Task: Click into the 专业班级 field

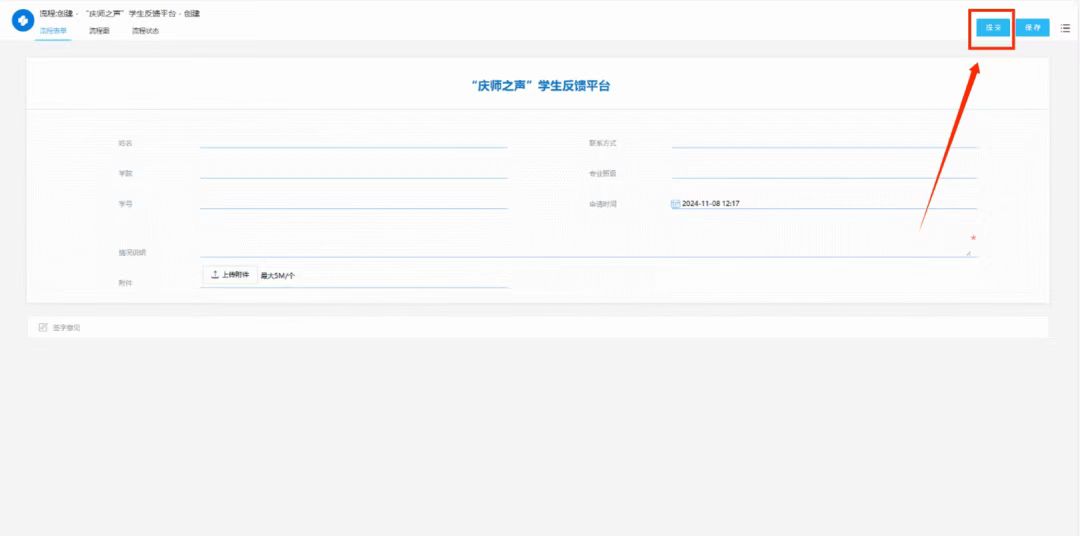Action: [824, 172]
